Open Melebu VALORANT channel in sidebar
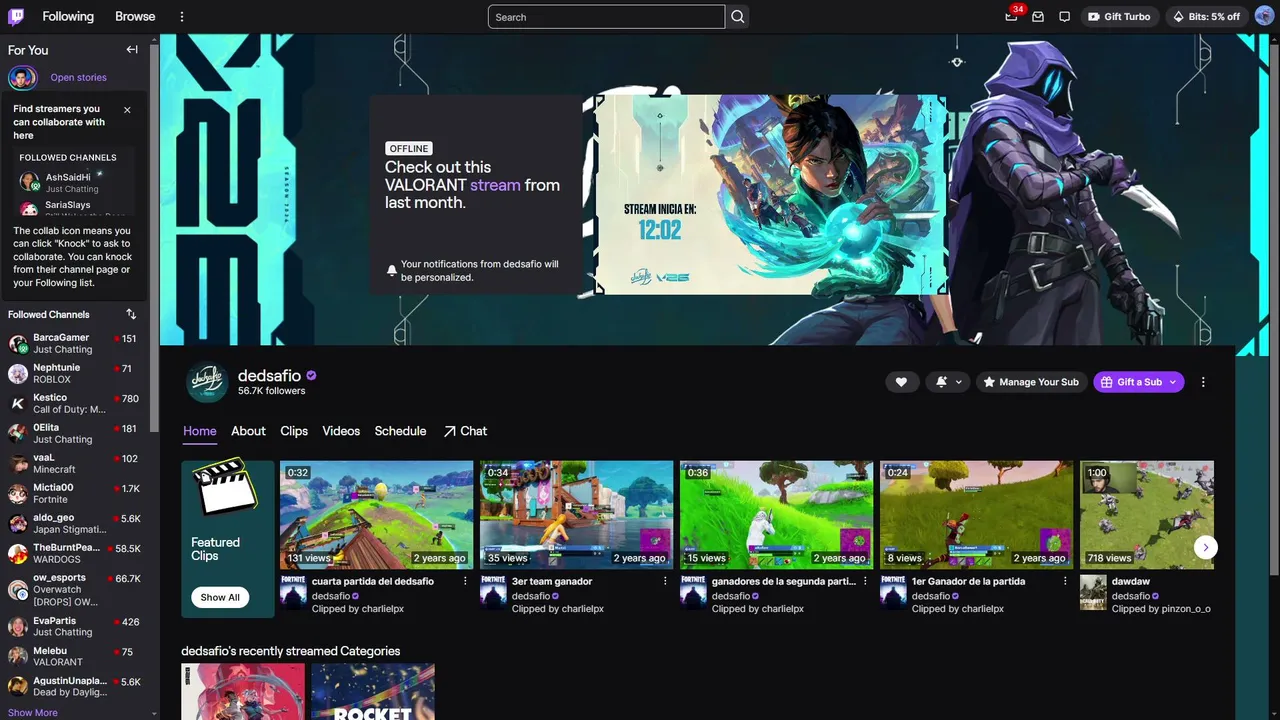 pyautogui.click(x=74, y=657)
